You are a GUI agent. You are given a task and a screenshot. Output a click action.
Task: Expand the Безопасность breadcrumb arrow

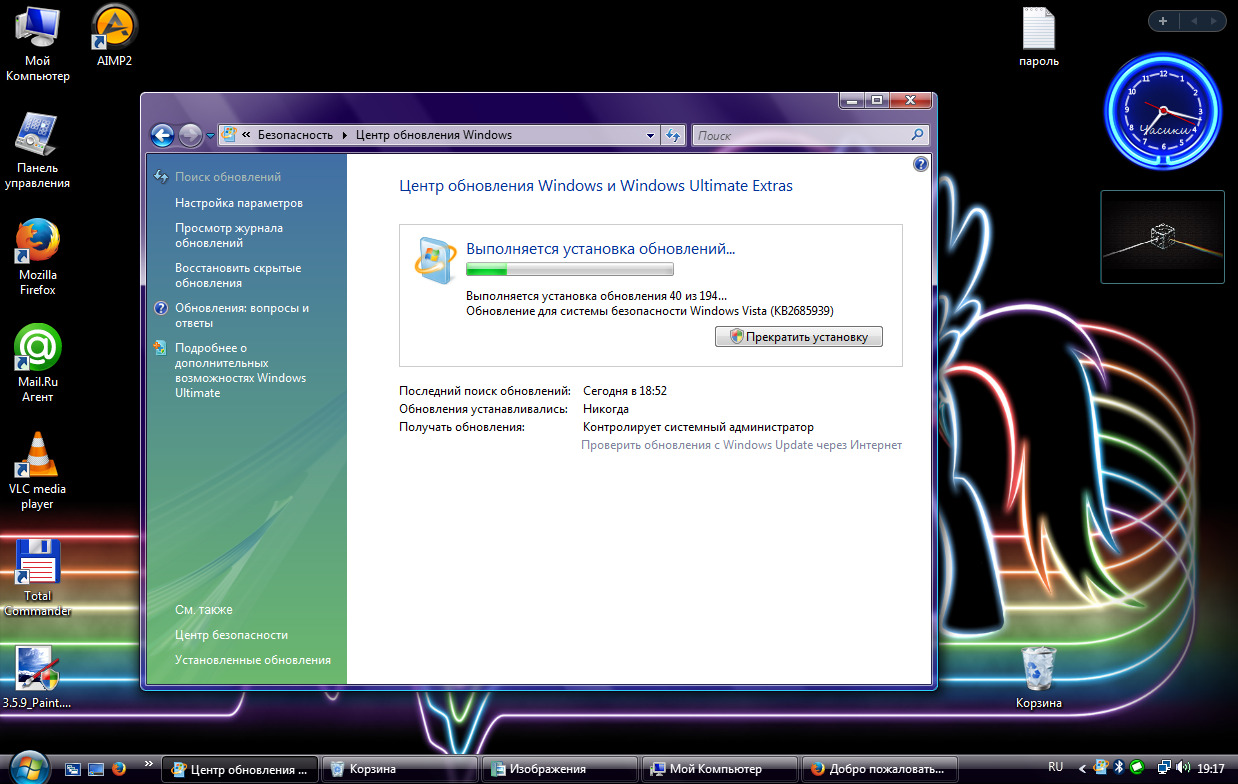pos(345,135)
